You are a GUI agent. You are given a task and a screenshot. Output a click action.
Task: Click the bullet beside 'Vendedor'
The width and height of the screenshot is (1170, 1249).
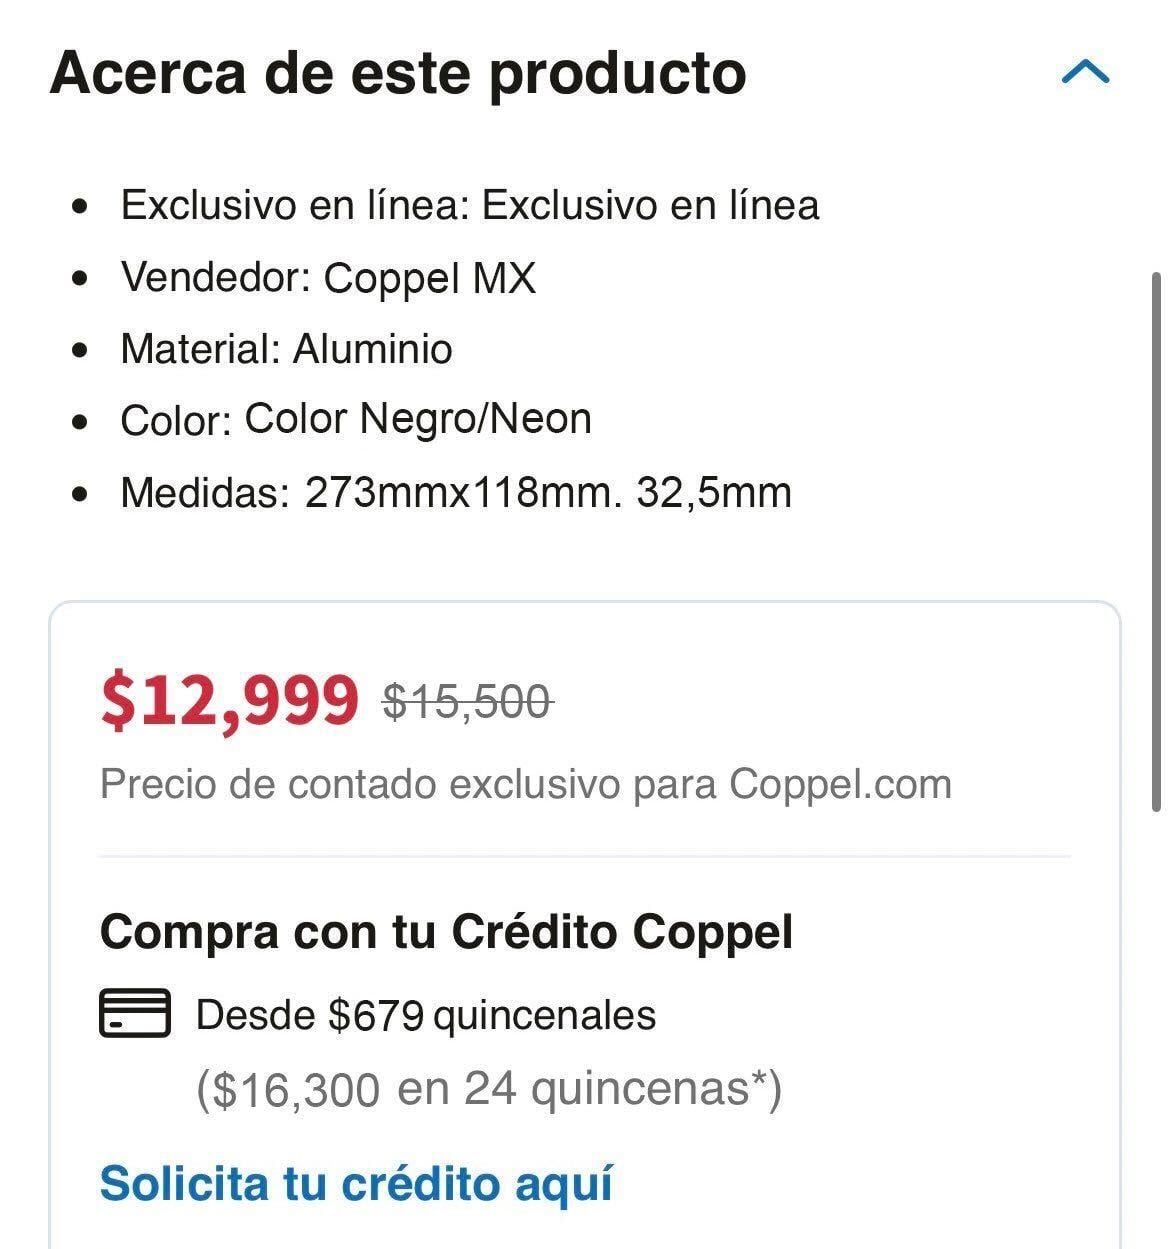[81, 278]
